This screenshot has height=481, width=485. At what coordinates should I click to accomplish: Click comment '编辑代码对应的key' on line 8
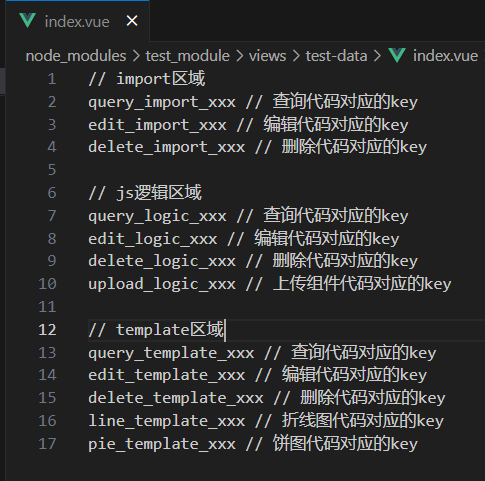(327, 239)
